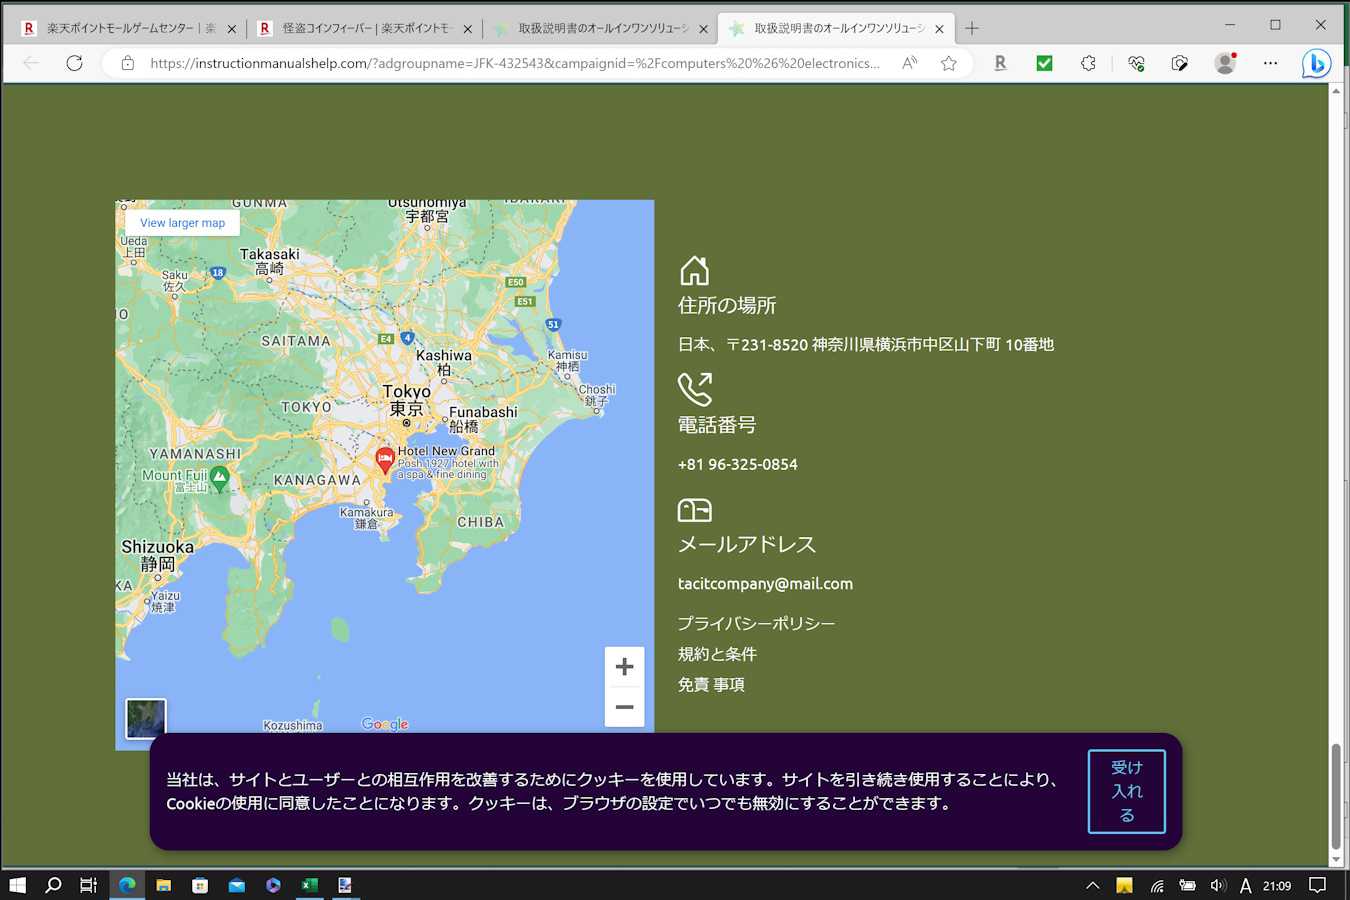Click the address bar URL field
Viewport: 1350px width, 900px height.
point(514,63)
